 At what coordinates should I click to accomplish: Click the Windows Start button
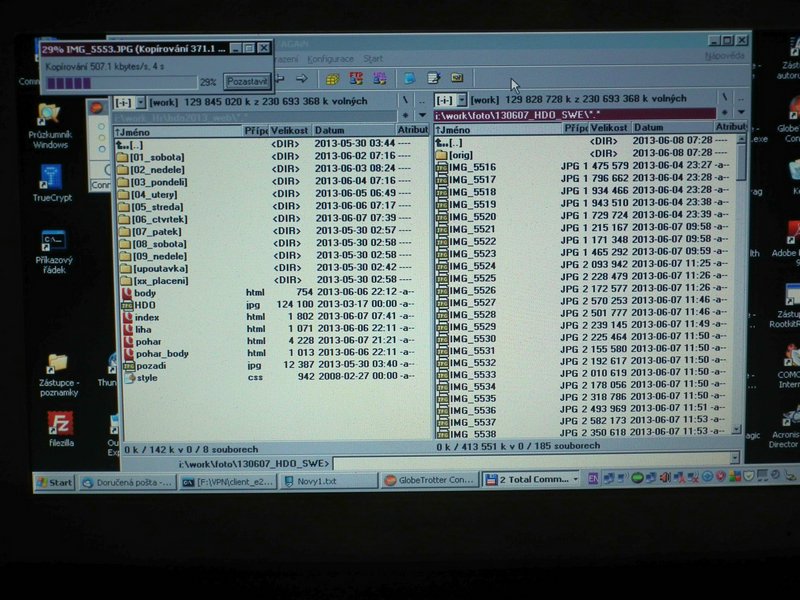[55, 483]
